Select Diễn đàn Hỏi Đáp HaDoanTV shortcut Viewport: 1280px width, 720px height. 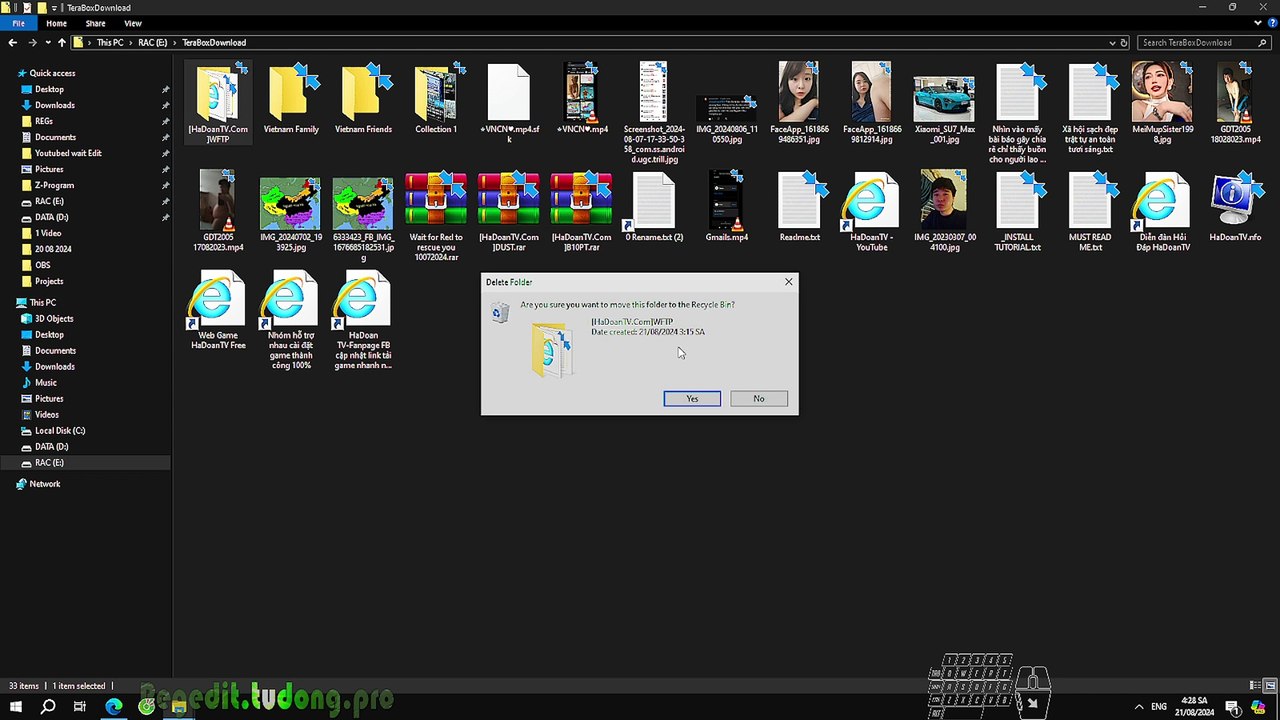(x=1162, y=213)
